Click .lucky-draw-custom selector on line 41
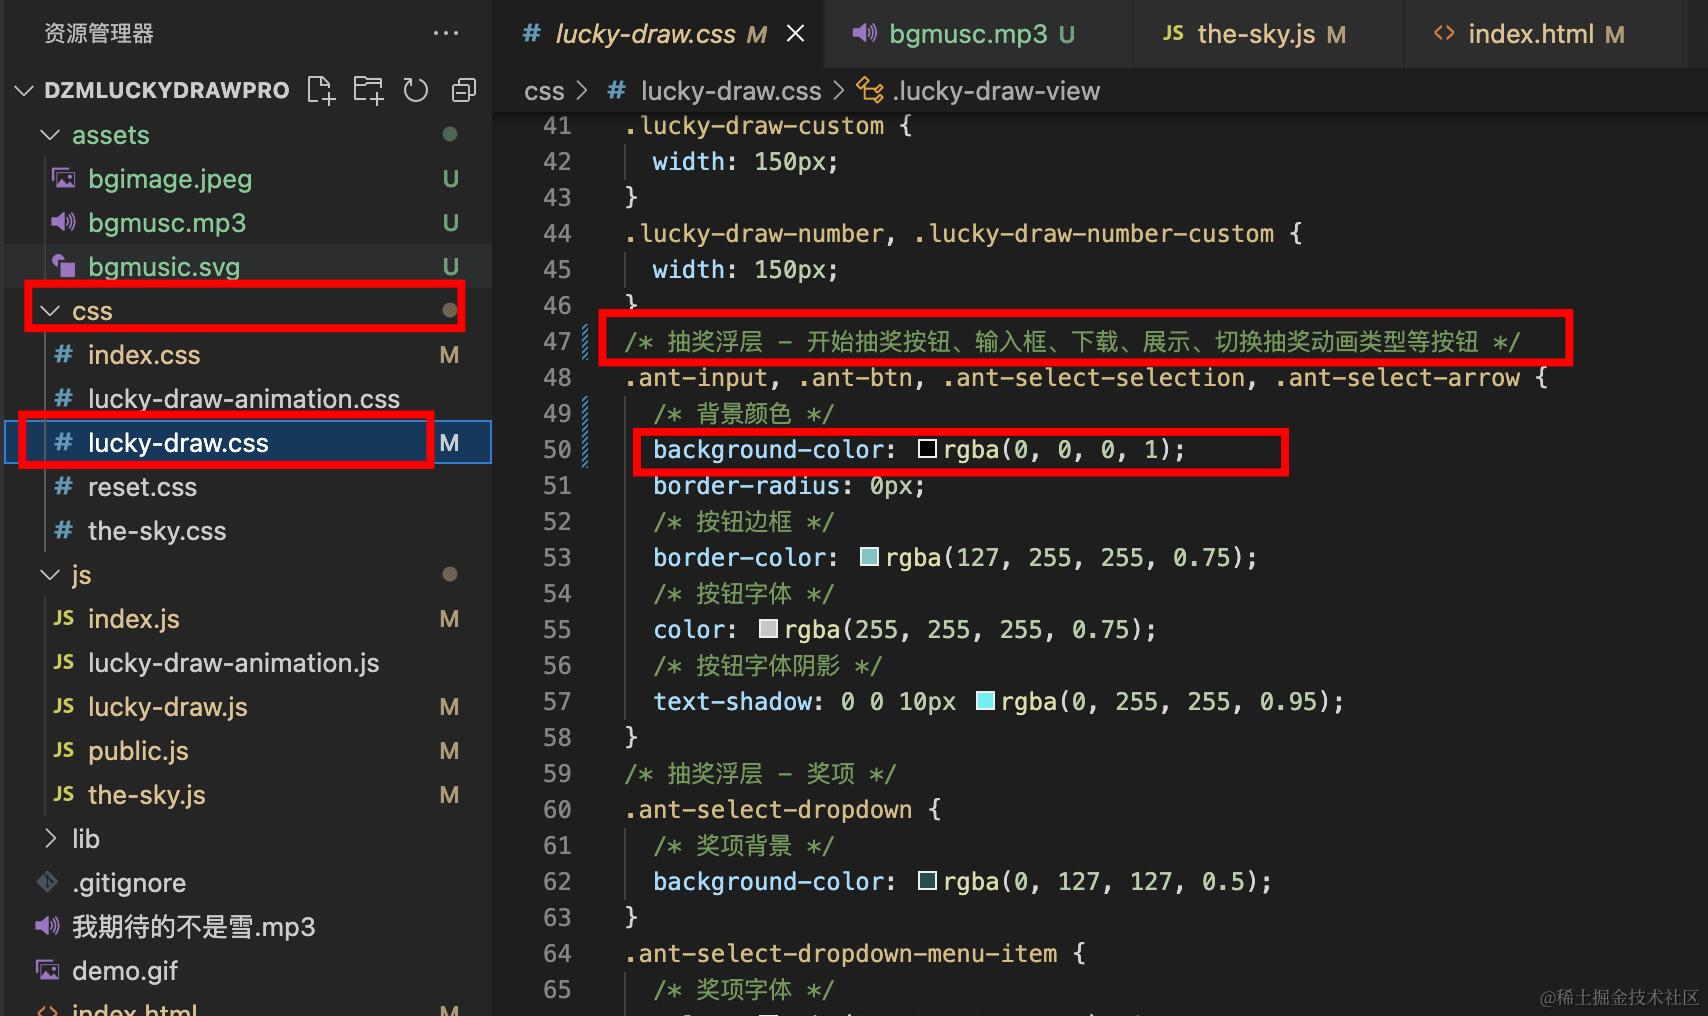This screenshot has width=1708, height=1016. [755, 126]
